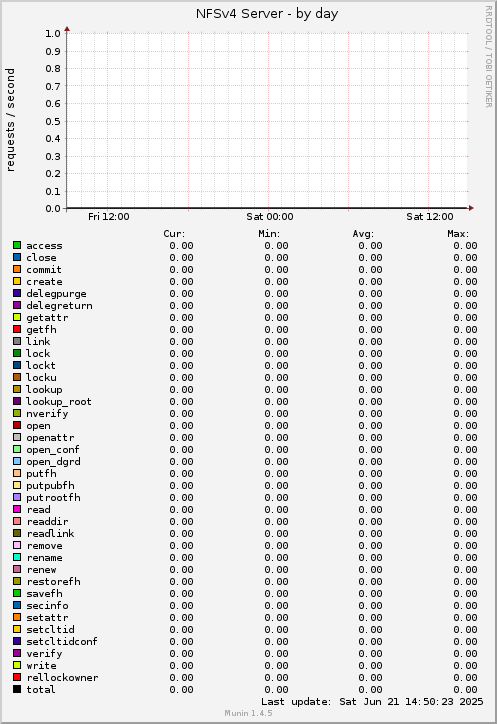Select the black total legend swatch

pyautogui.click(x=17, y=689)
